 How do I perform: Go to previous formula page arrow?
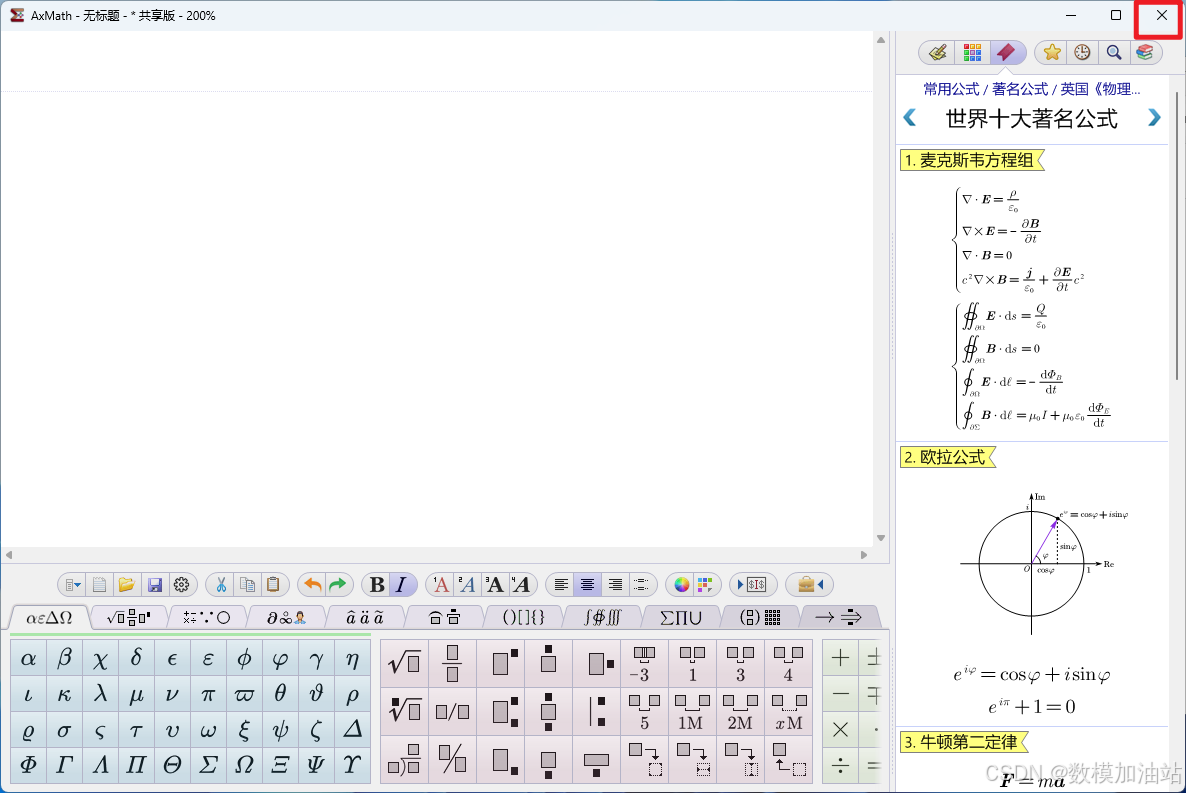click(x=910, y=118)
